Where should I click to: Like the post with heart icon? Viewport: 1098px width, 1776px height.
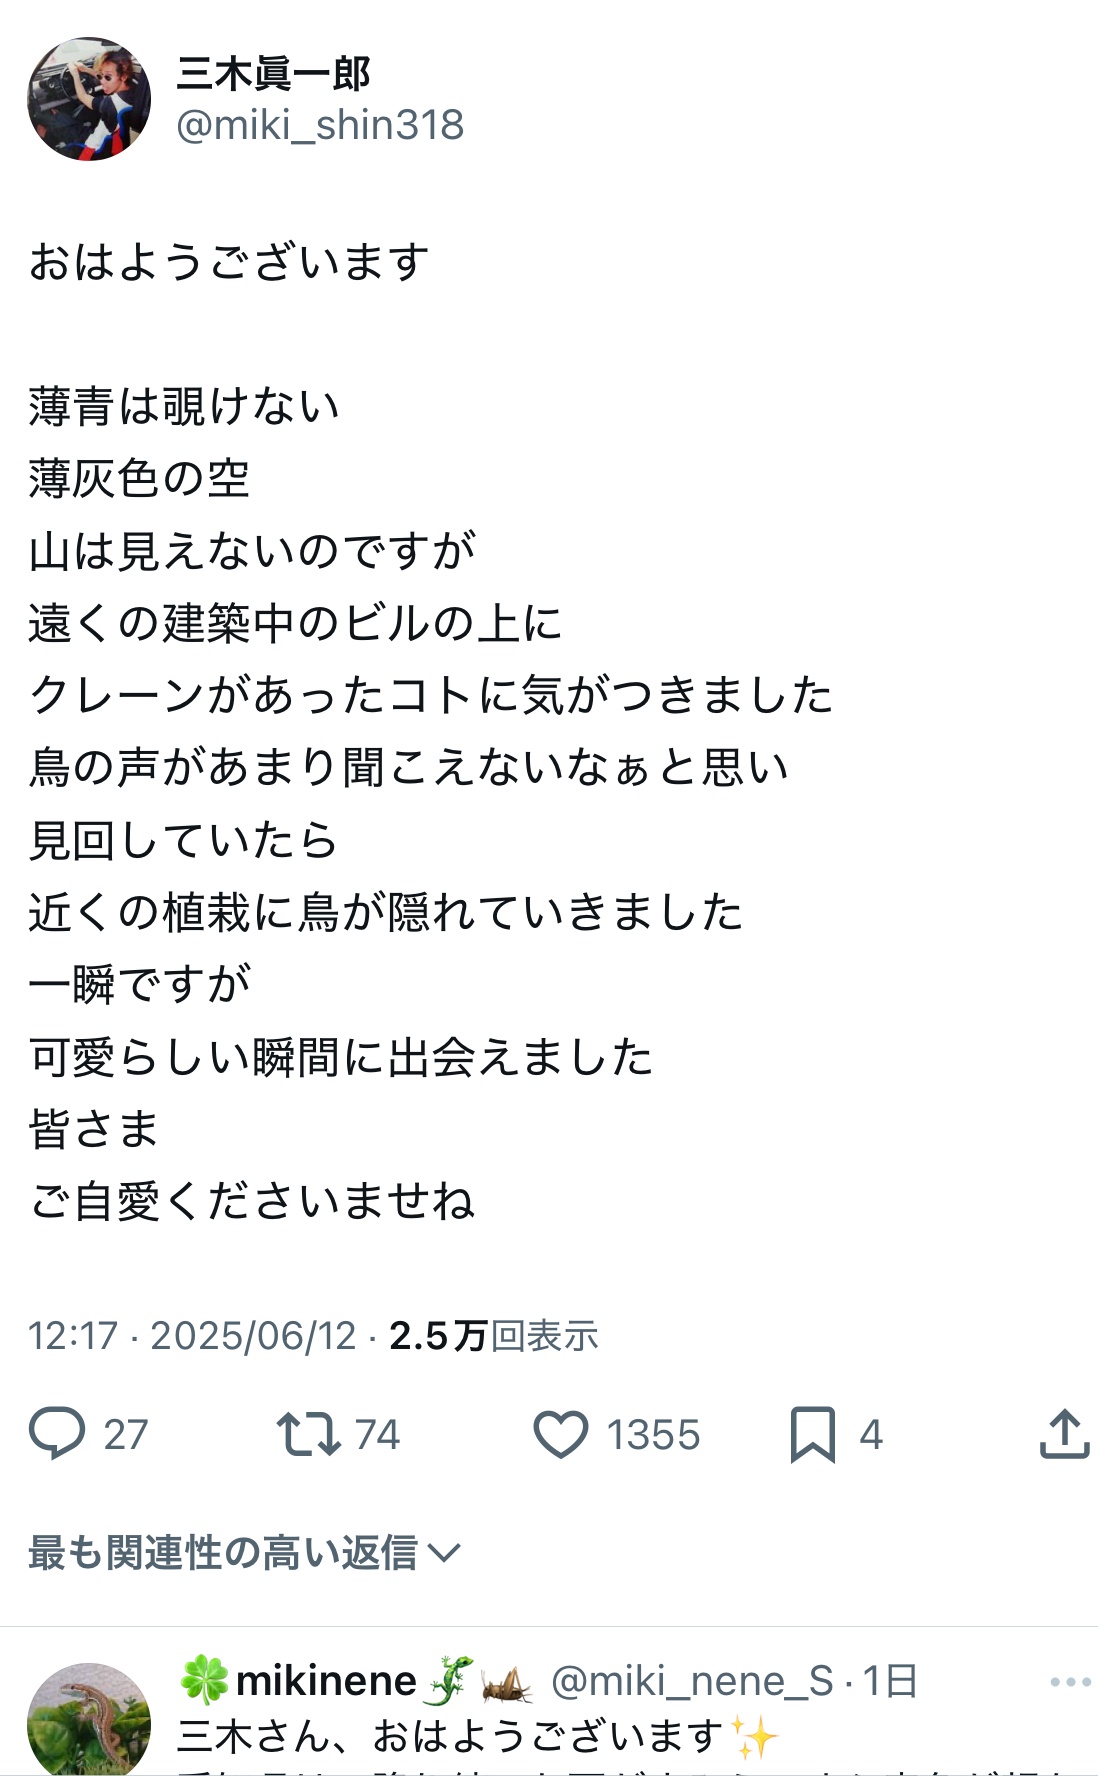(560, 1434)
